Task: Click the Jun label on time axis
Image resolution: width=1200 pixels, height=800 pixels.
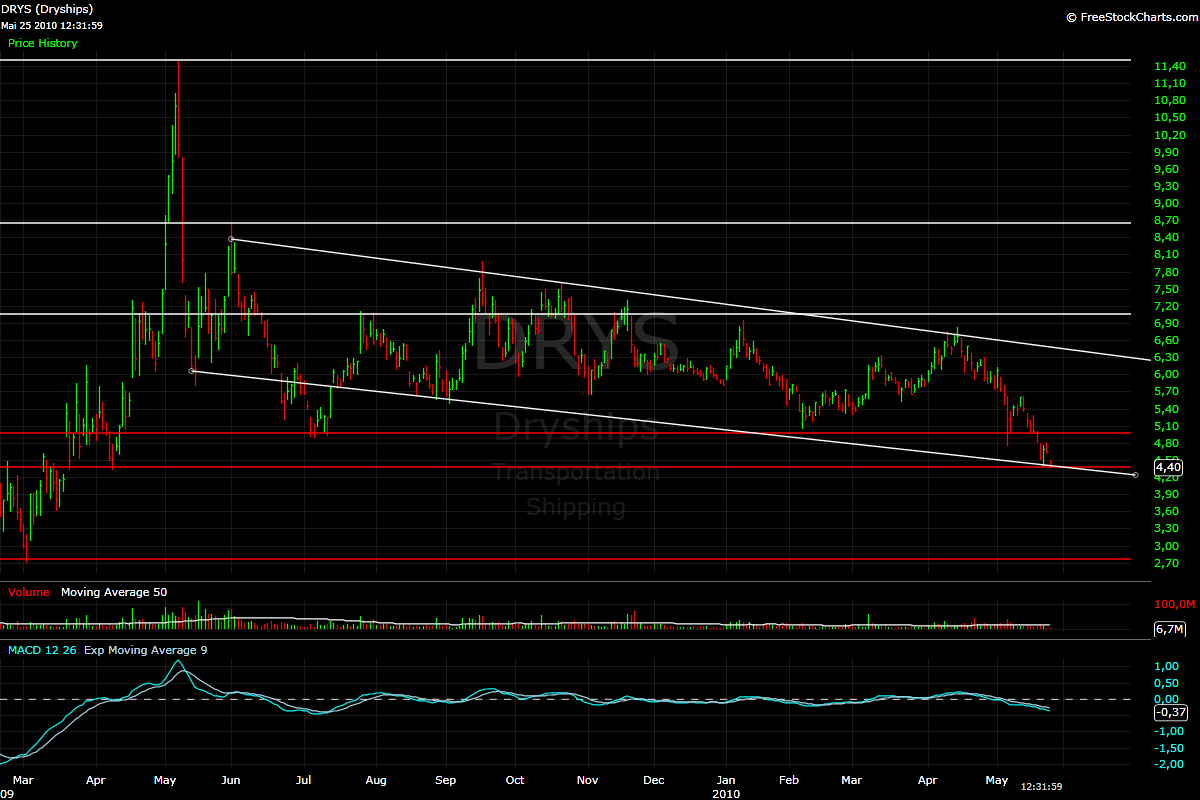Action: [x=230, y=780]
